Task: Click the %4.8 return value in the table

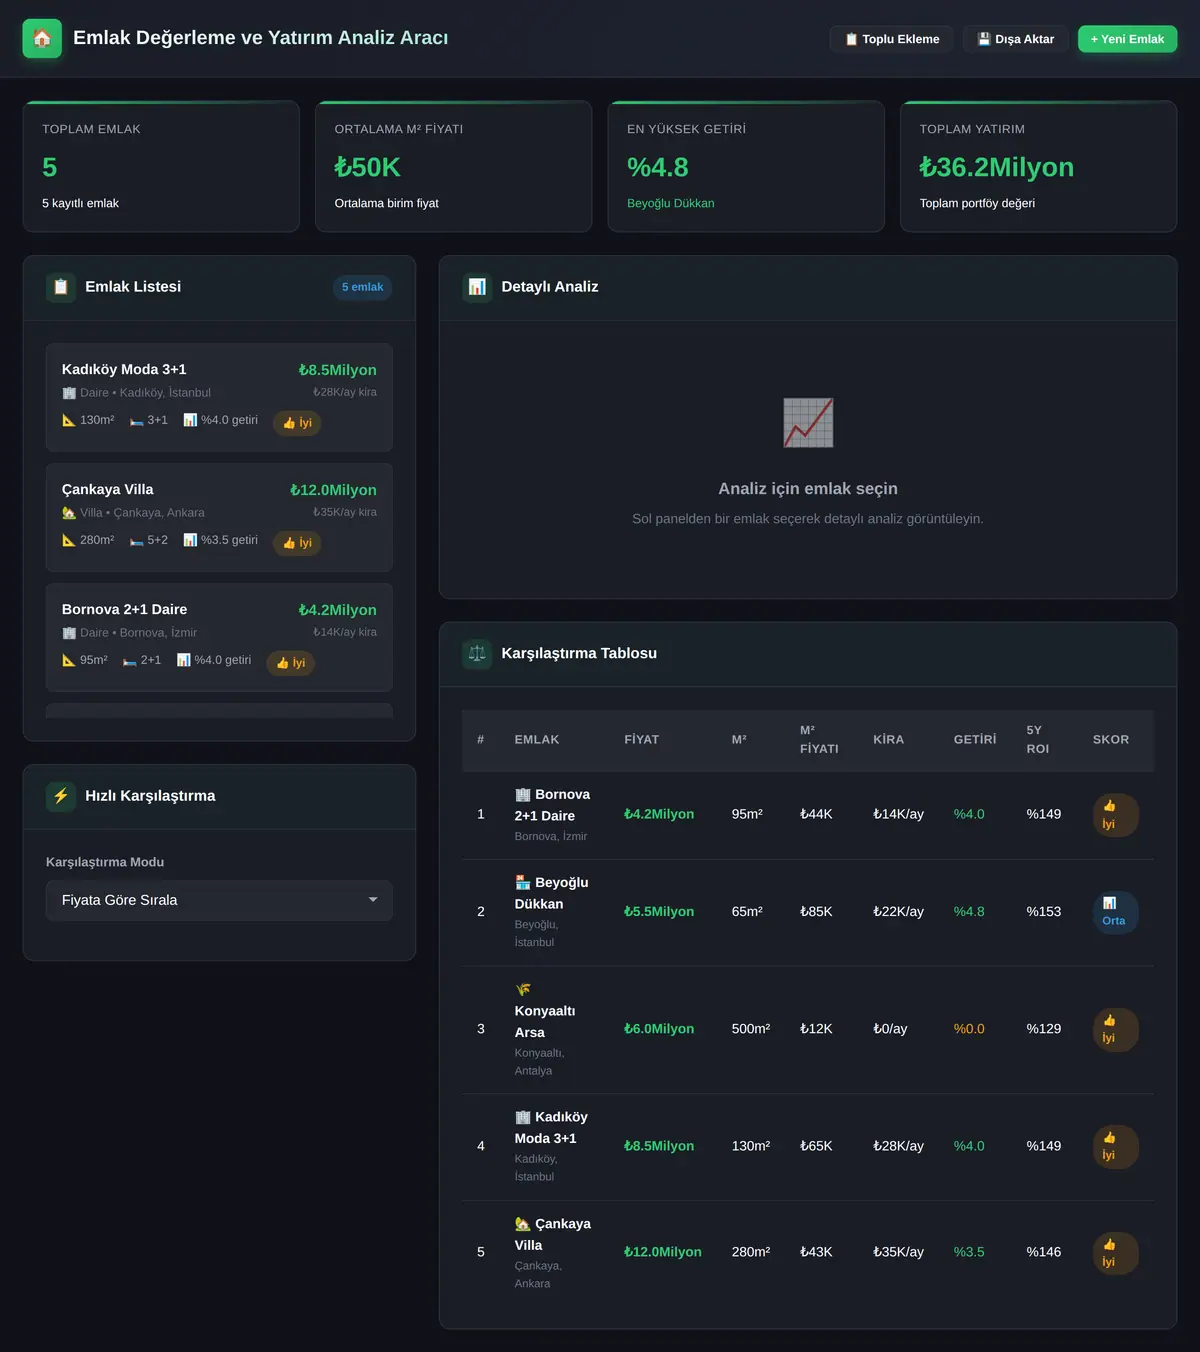Action: (x=969, y=912)
